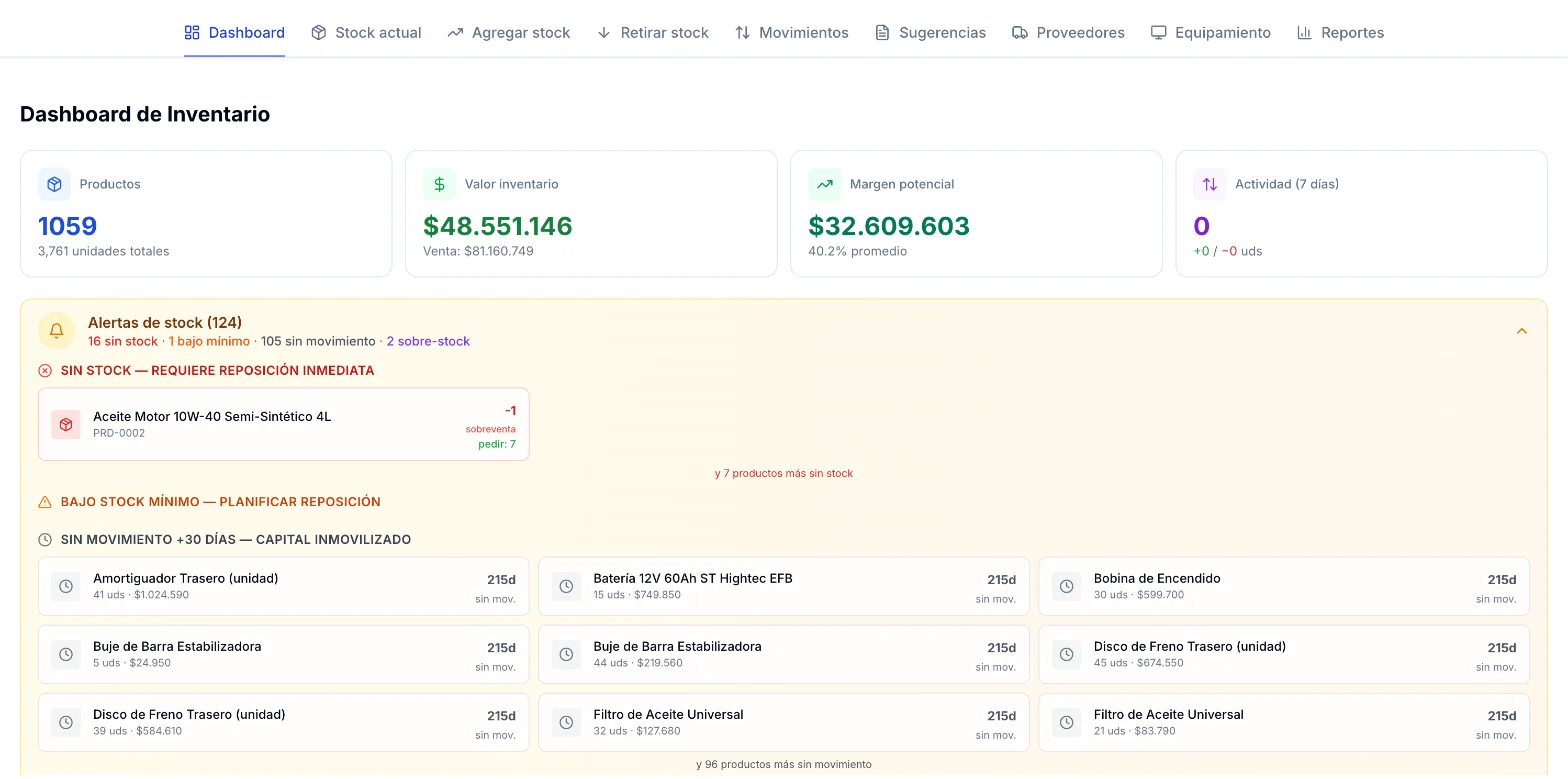The image size is (1568, 779).
Task: Switch to the Stock actual tab
Action: pos(366,32)
